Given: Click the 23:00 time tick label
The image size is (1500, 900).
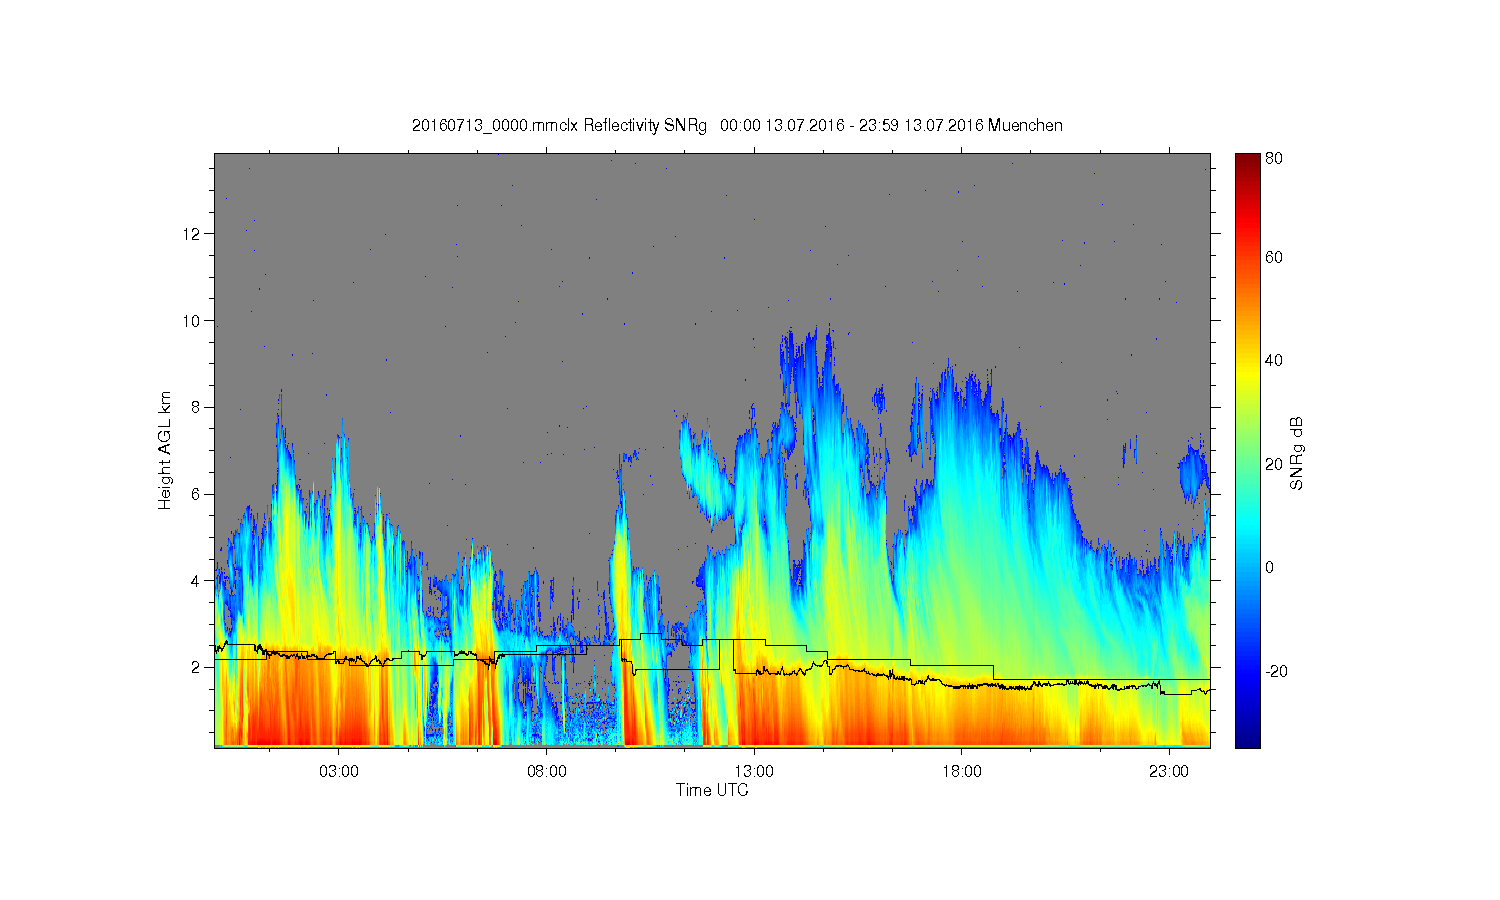Looking at the screenshot, I should coord(1169,772).
